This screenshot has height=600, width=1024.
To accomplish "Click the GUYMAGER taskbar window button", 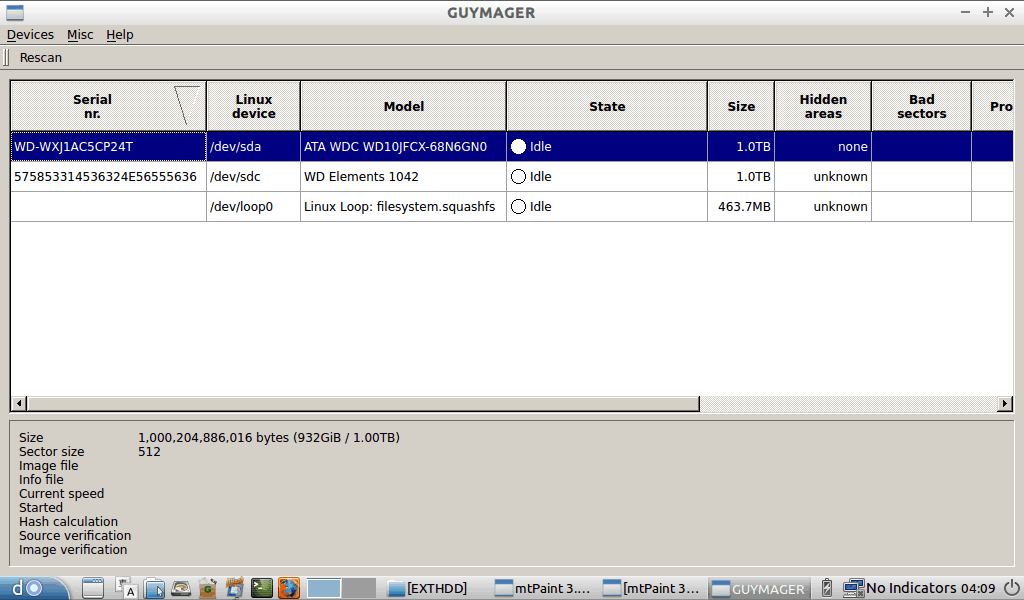I will point(759,588).
